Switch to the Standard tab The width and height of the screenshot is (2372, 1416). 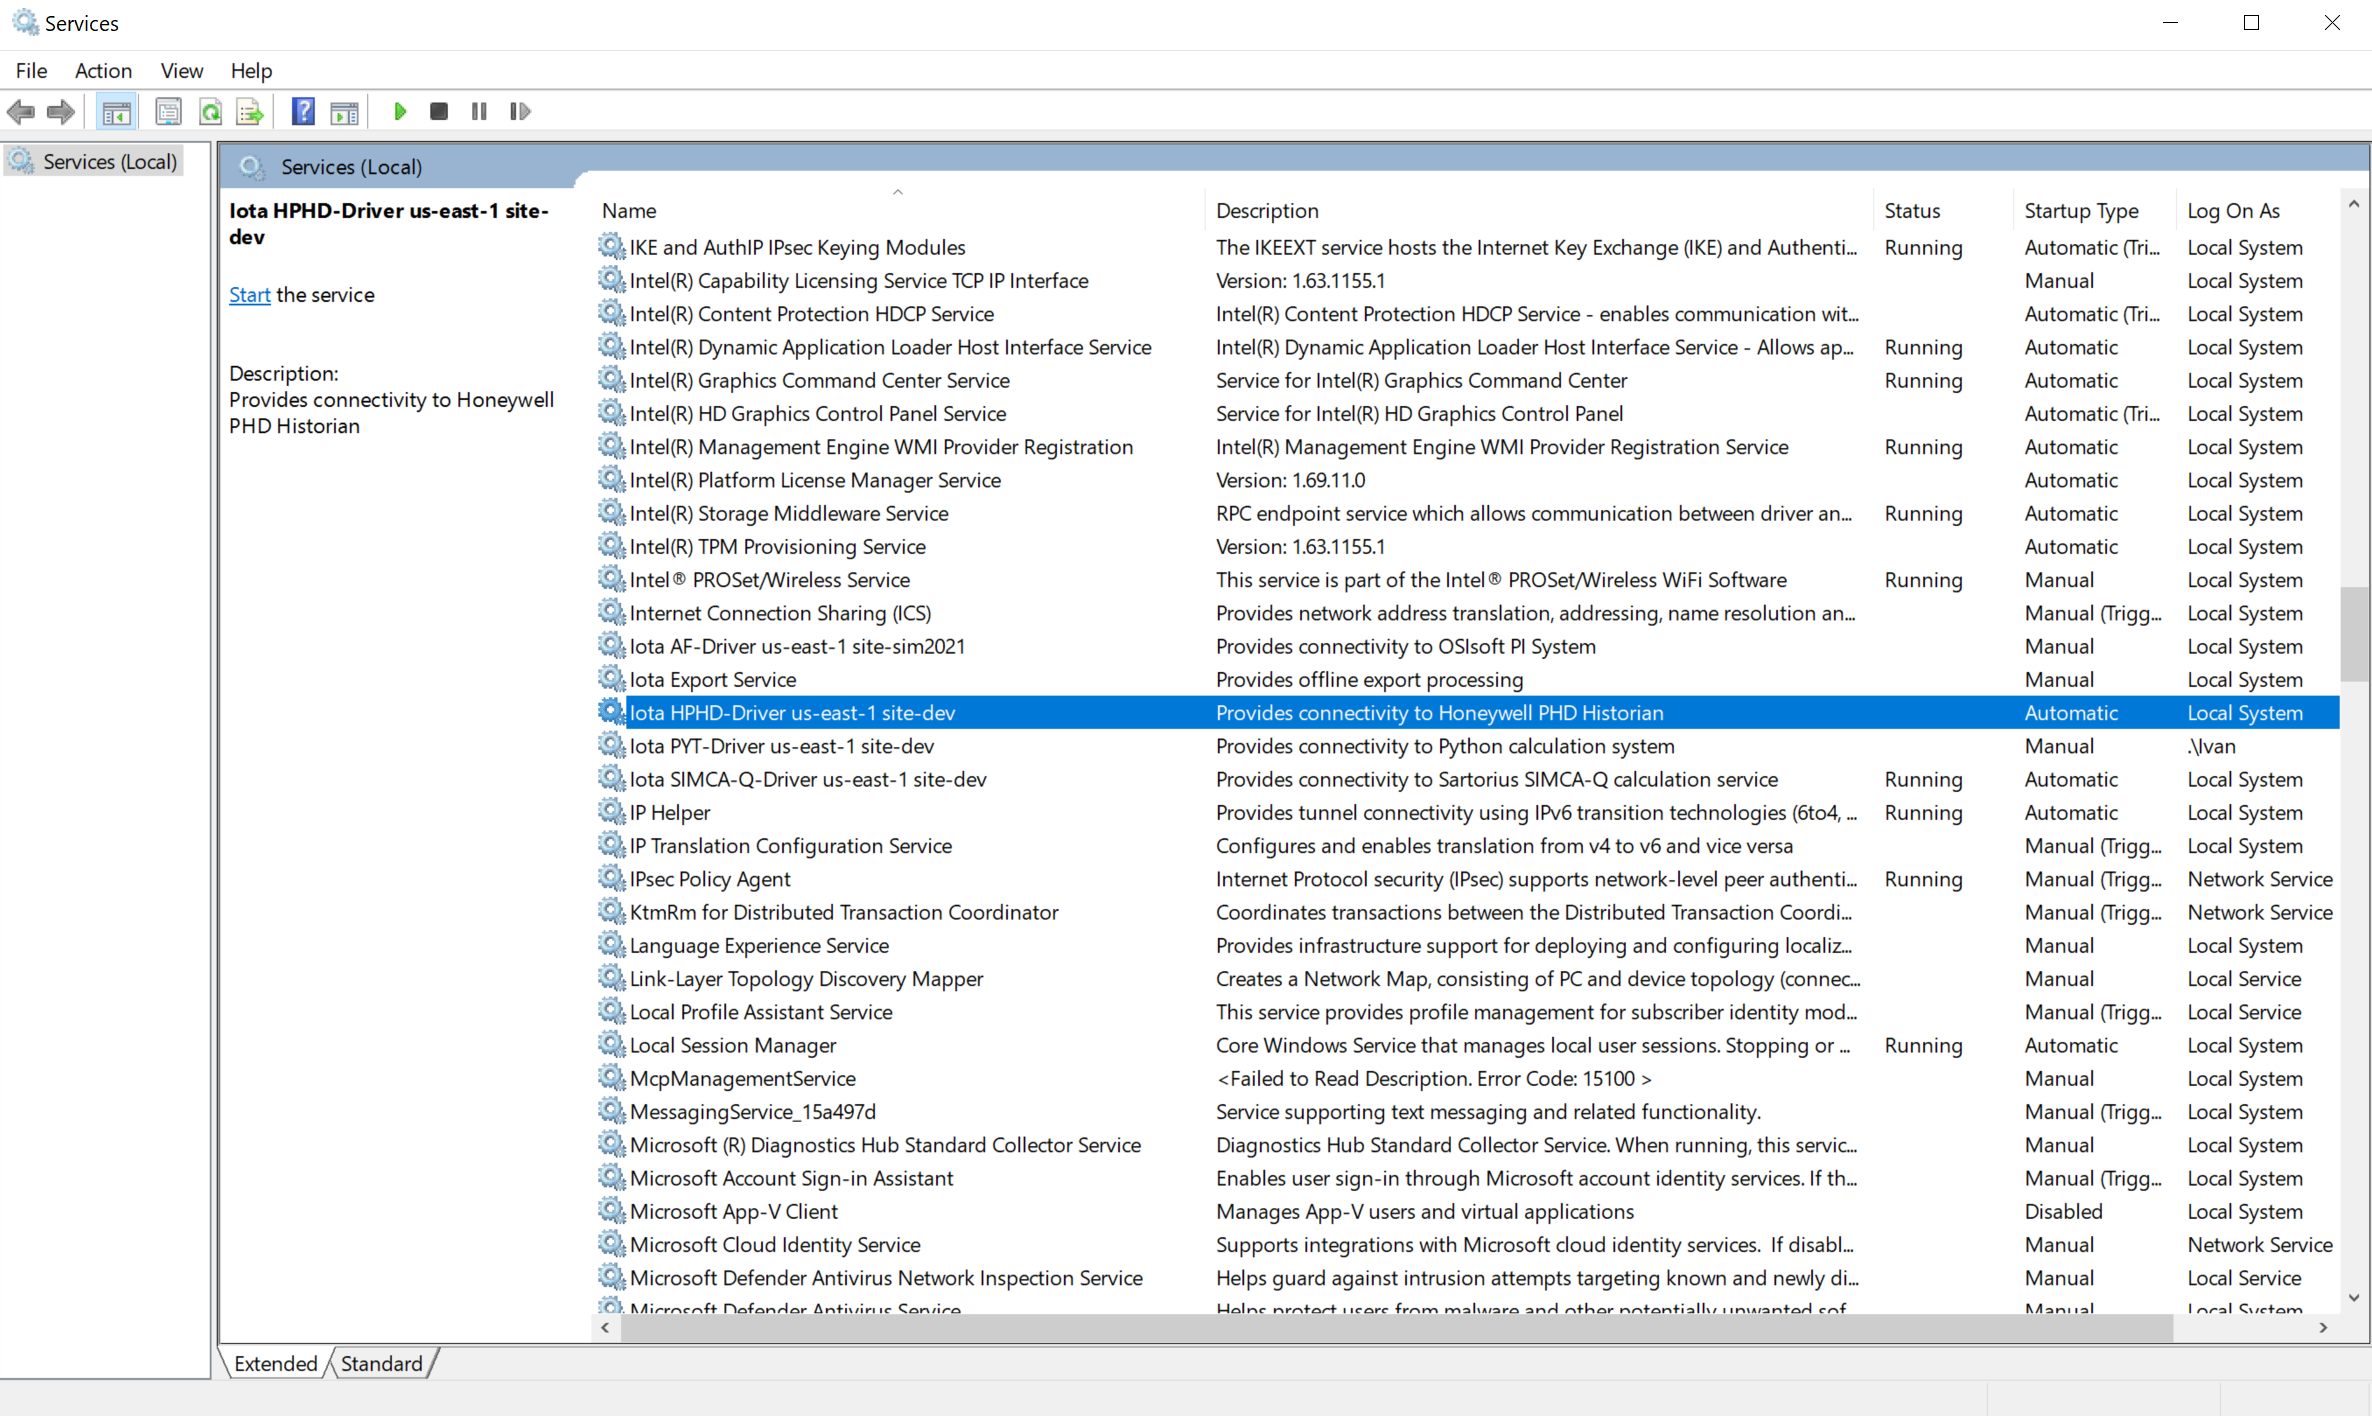[x=381, y=1363]
